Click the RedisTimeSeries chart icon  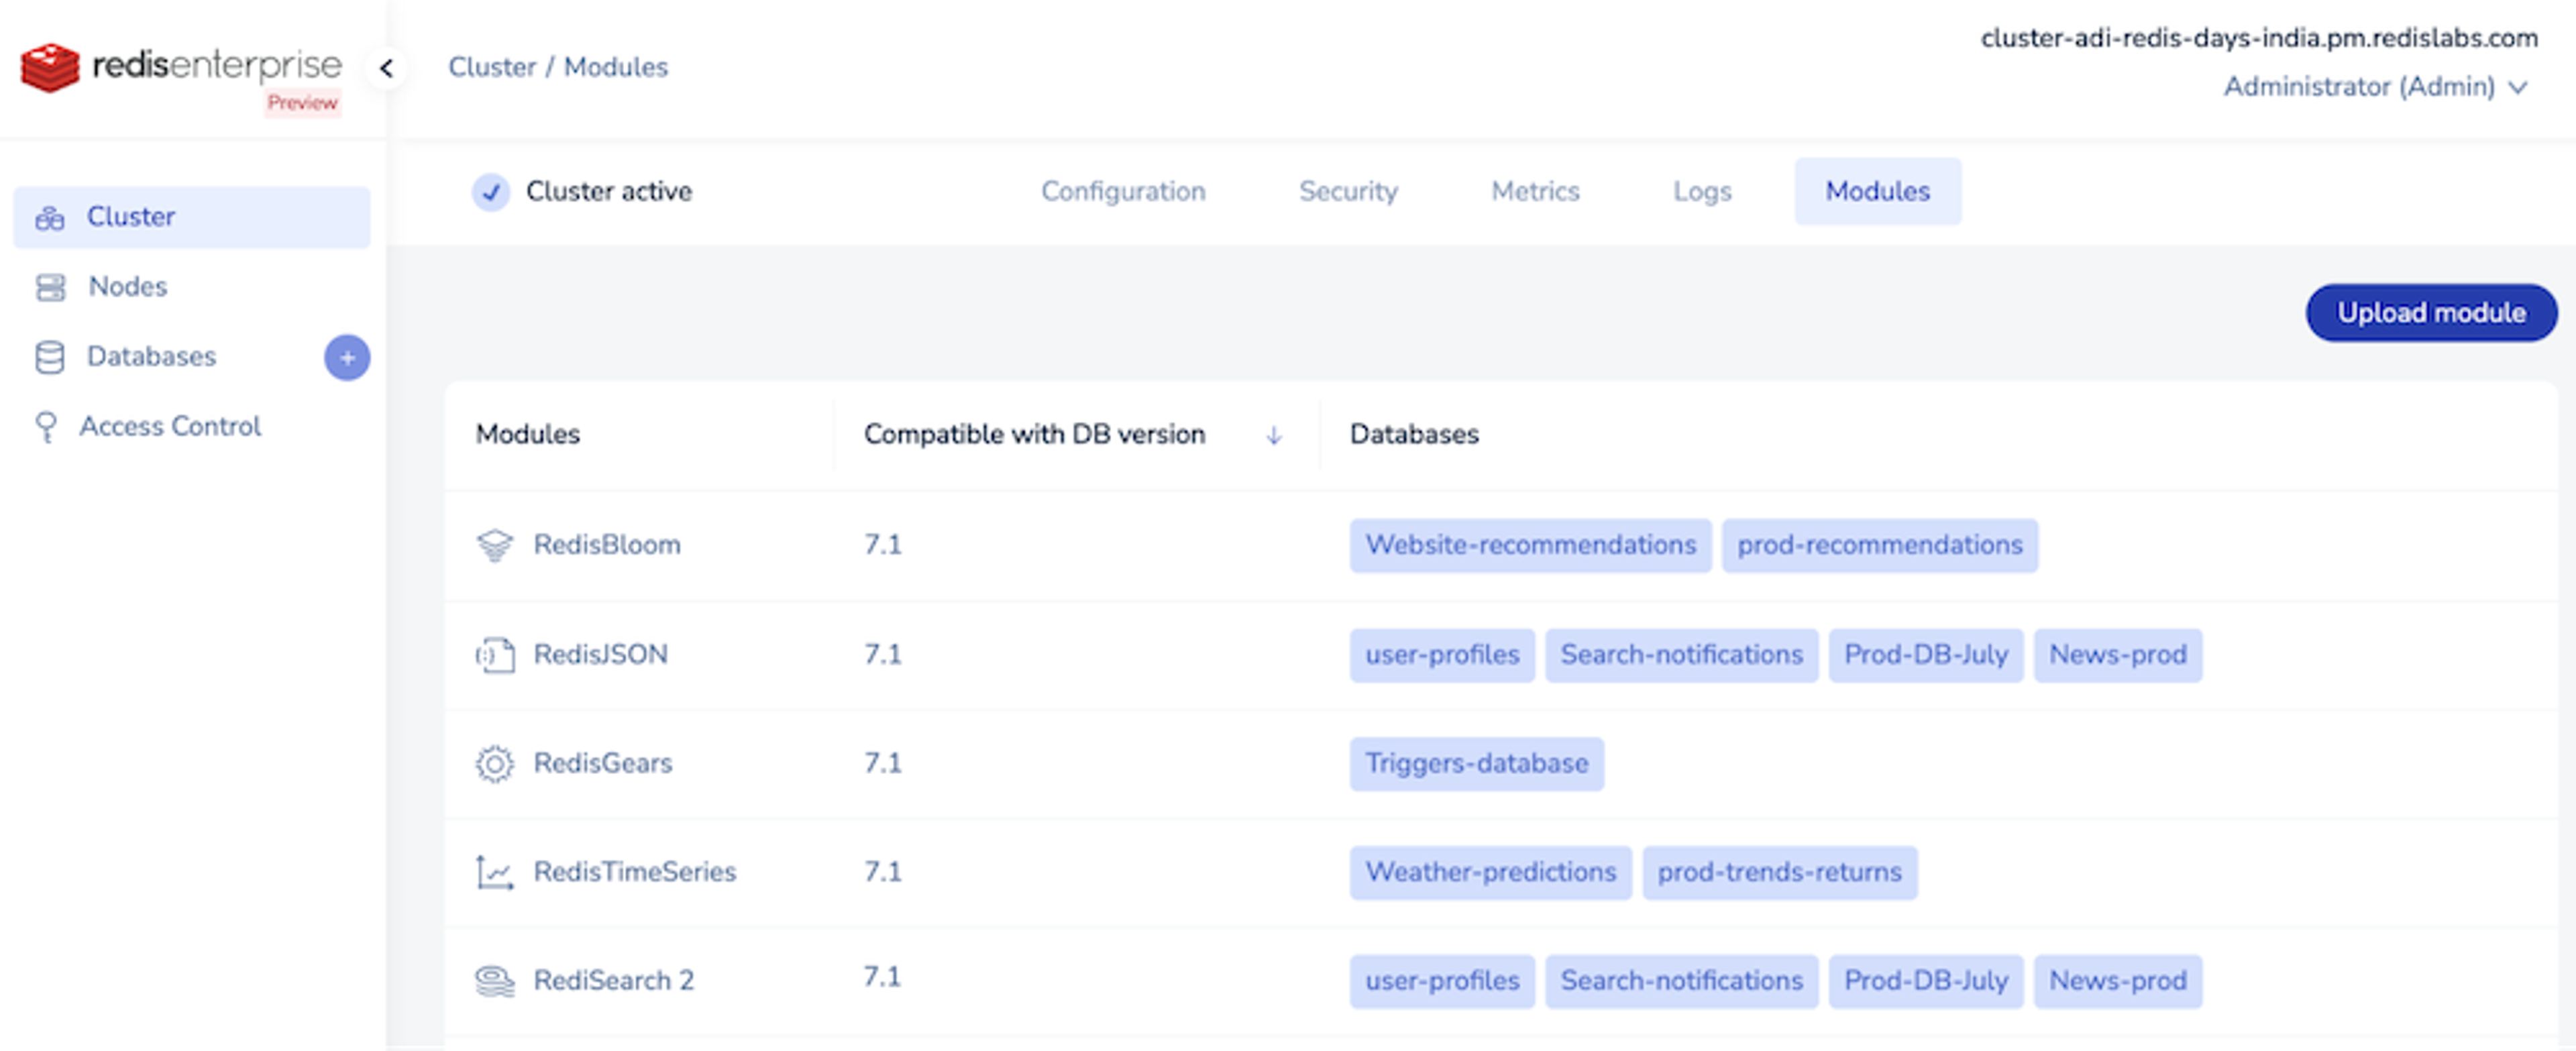click(x=494, y=872)
